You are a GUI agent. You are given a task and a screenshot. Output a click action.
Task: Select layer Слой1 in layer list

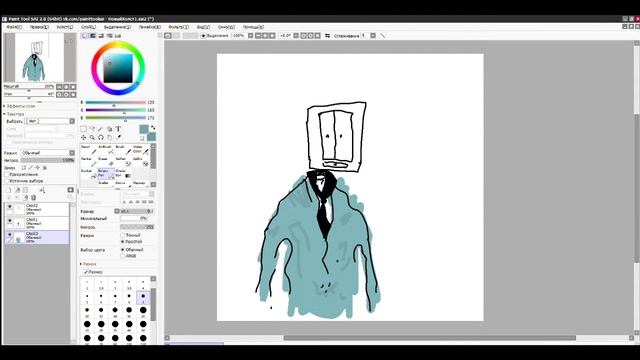pyautogui.click(x=37, y=223)
